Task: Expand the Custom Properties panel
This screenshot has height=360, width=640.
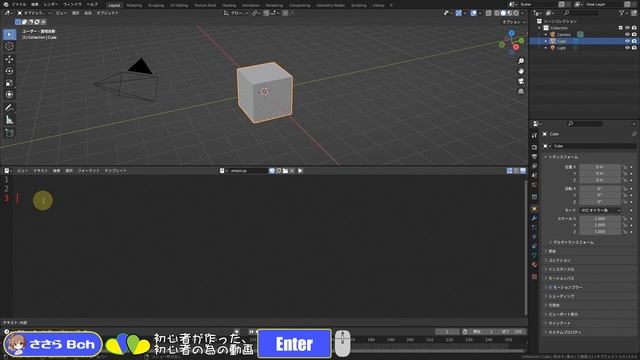Action: point(564,332)
